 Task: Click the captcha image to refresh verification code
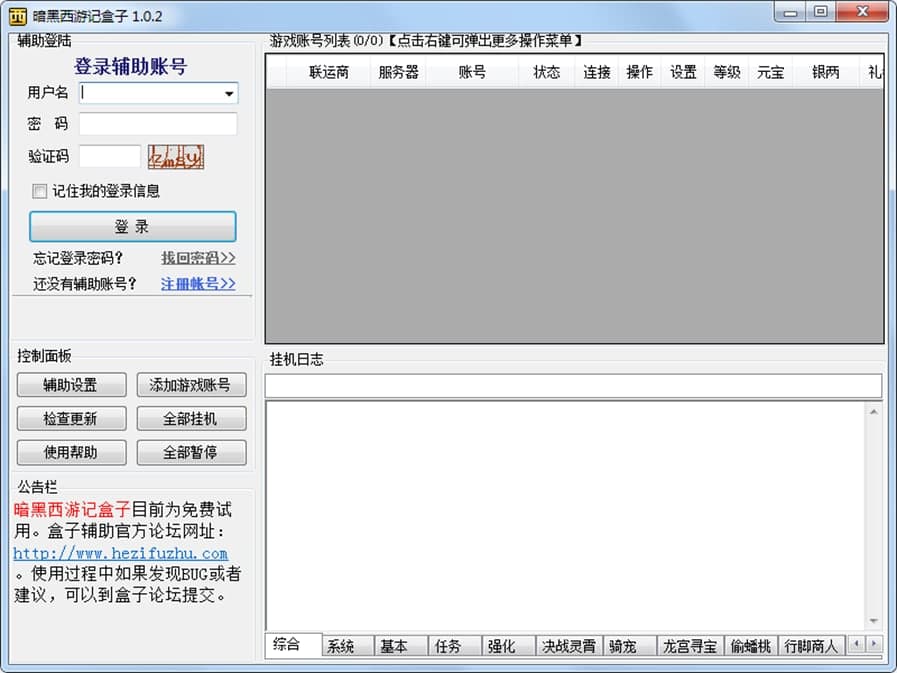point(175,156)
